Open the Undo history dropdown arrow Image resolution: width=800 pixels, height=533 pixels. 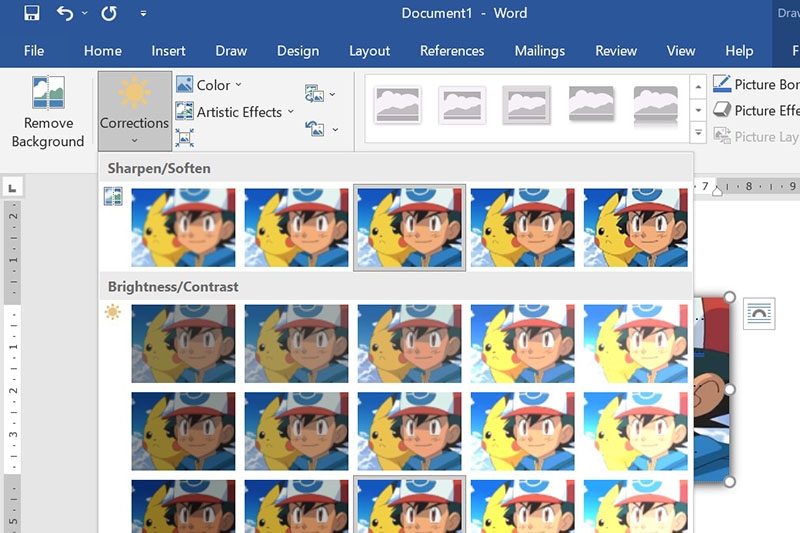[85, 13]
